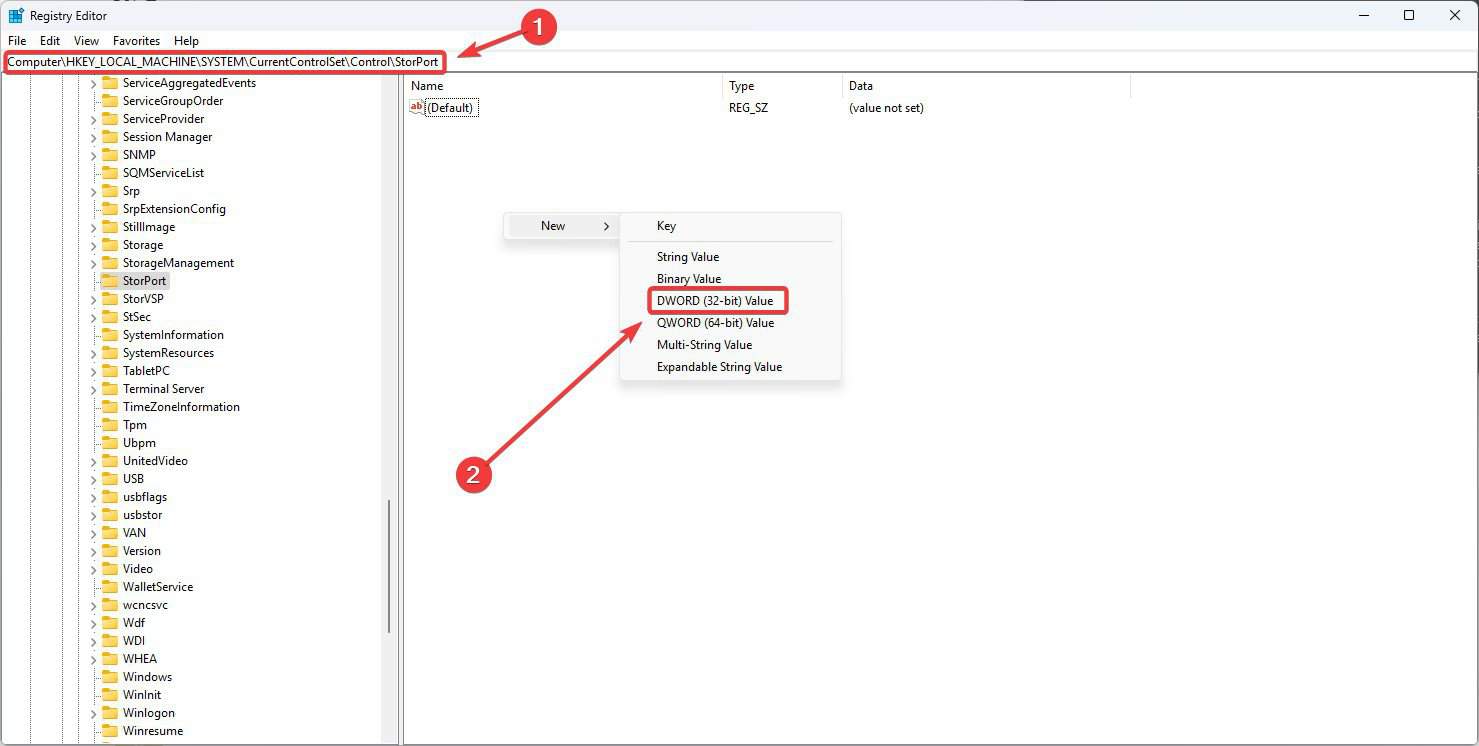1479x746 pixels.
Task: Click the tree pane vertical scrollbar
Action: click(x=389, y=565)
